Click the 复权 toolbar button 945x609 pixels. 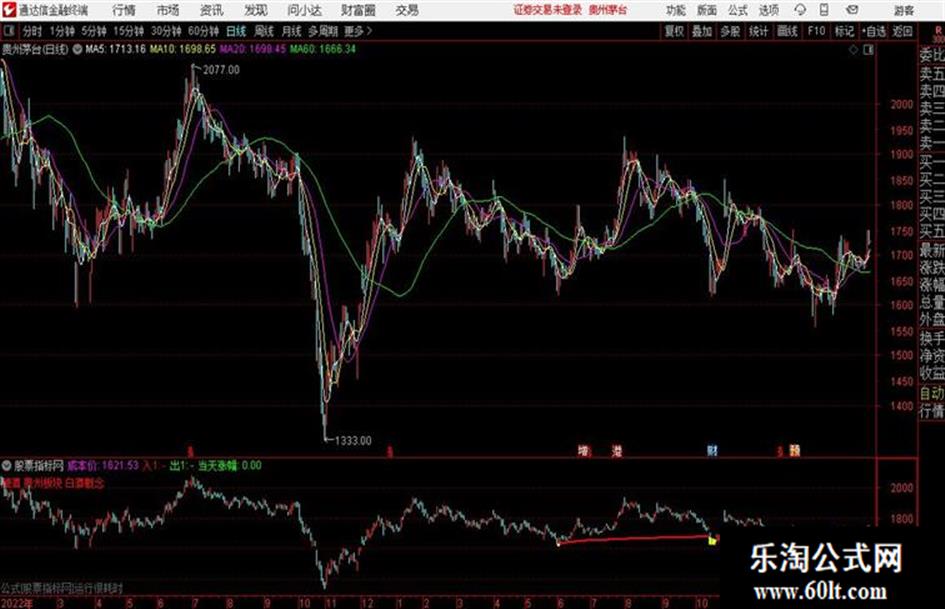click(x=674, y=31)
